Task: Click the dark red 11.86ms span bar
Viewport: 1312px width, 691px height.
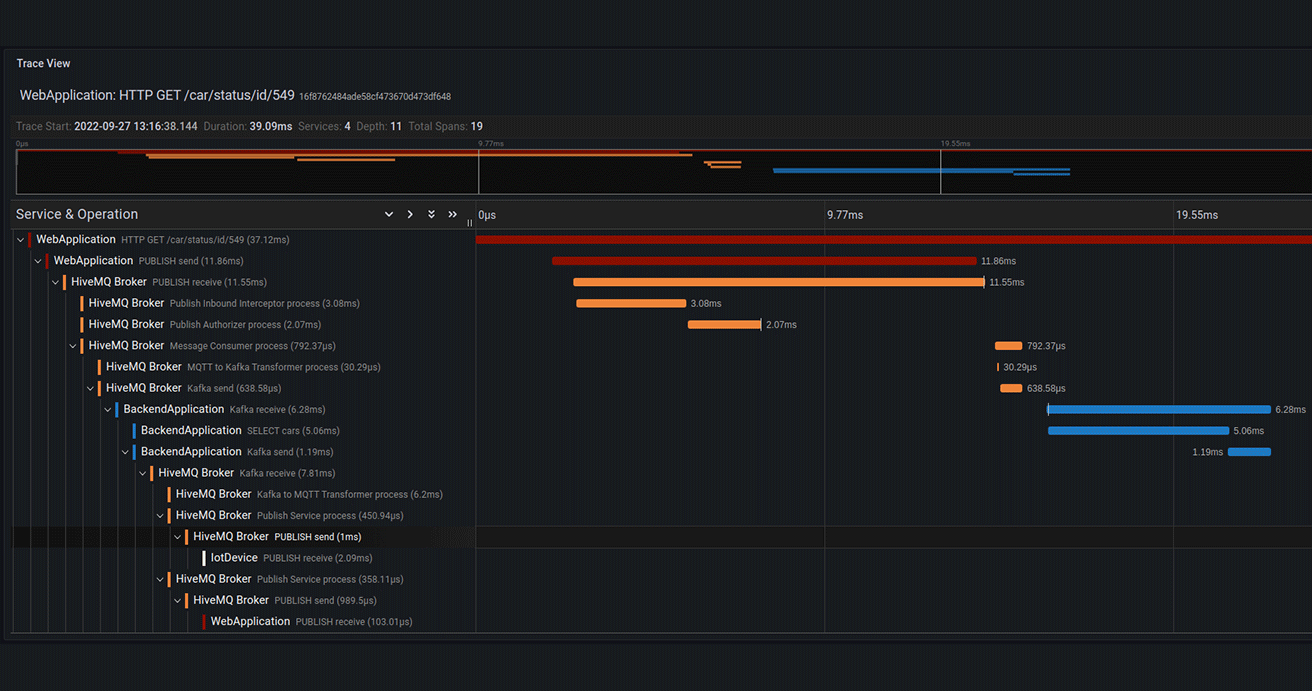Action: [764, 261]
